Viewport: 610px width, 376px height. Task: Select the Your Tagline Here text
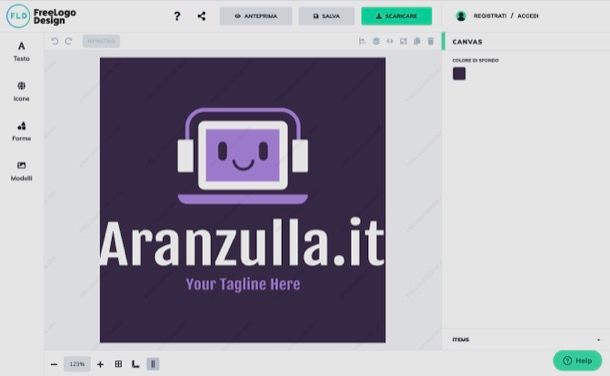tap(243, 284)
